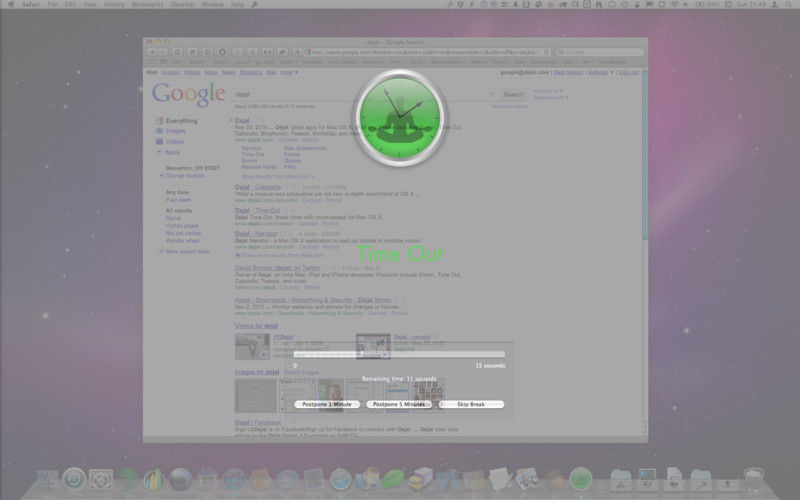The width and height of the screenshot is (800, 500).
Task: Open the Images link in Google top bar
Action: [x=170, y=72]
